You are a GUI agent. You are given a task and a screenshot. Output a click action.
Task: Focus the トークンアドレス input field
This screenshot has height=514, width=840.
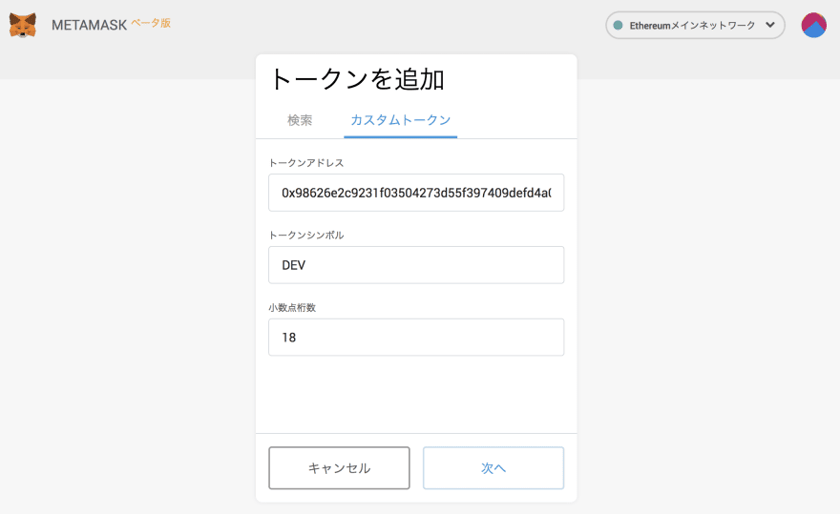[x=416, y=192]
